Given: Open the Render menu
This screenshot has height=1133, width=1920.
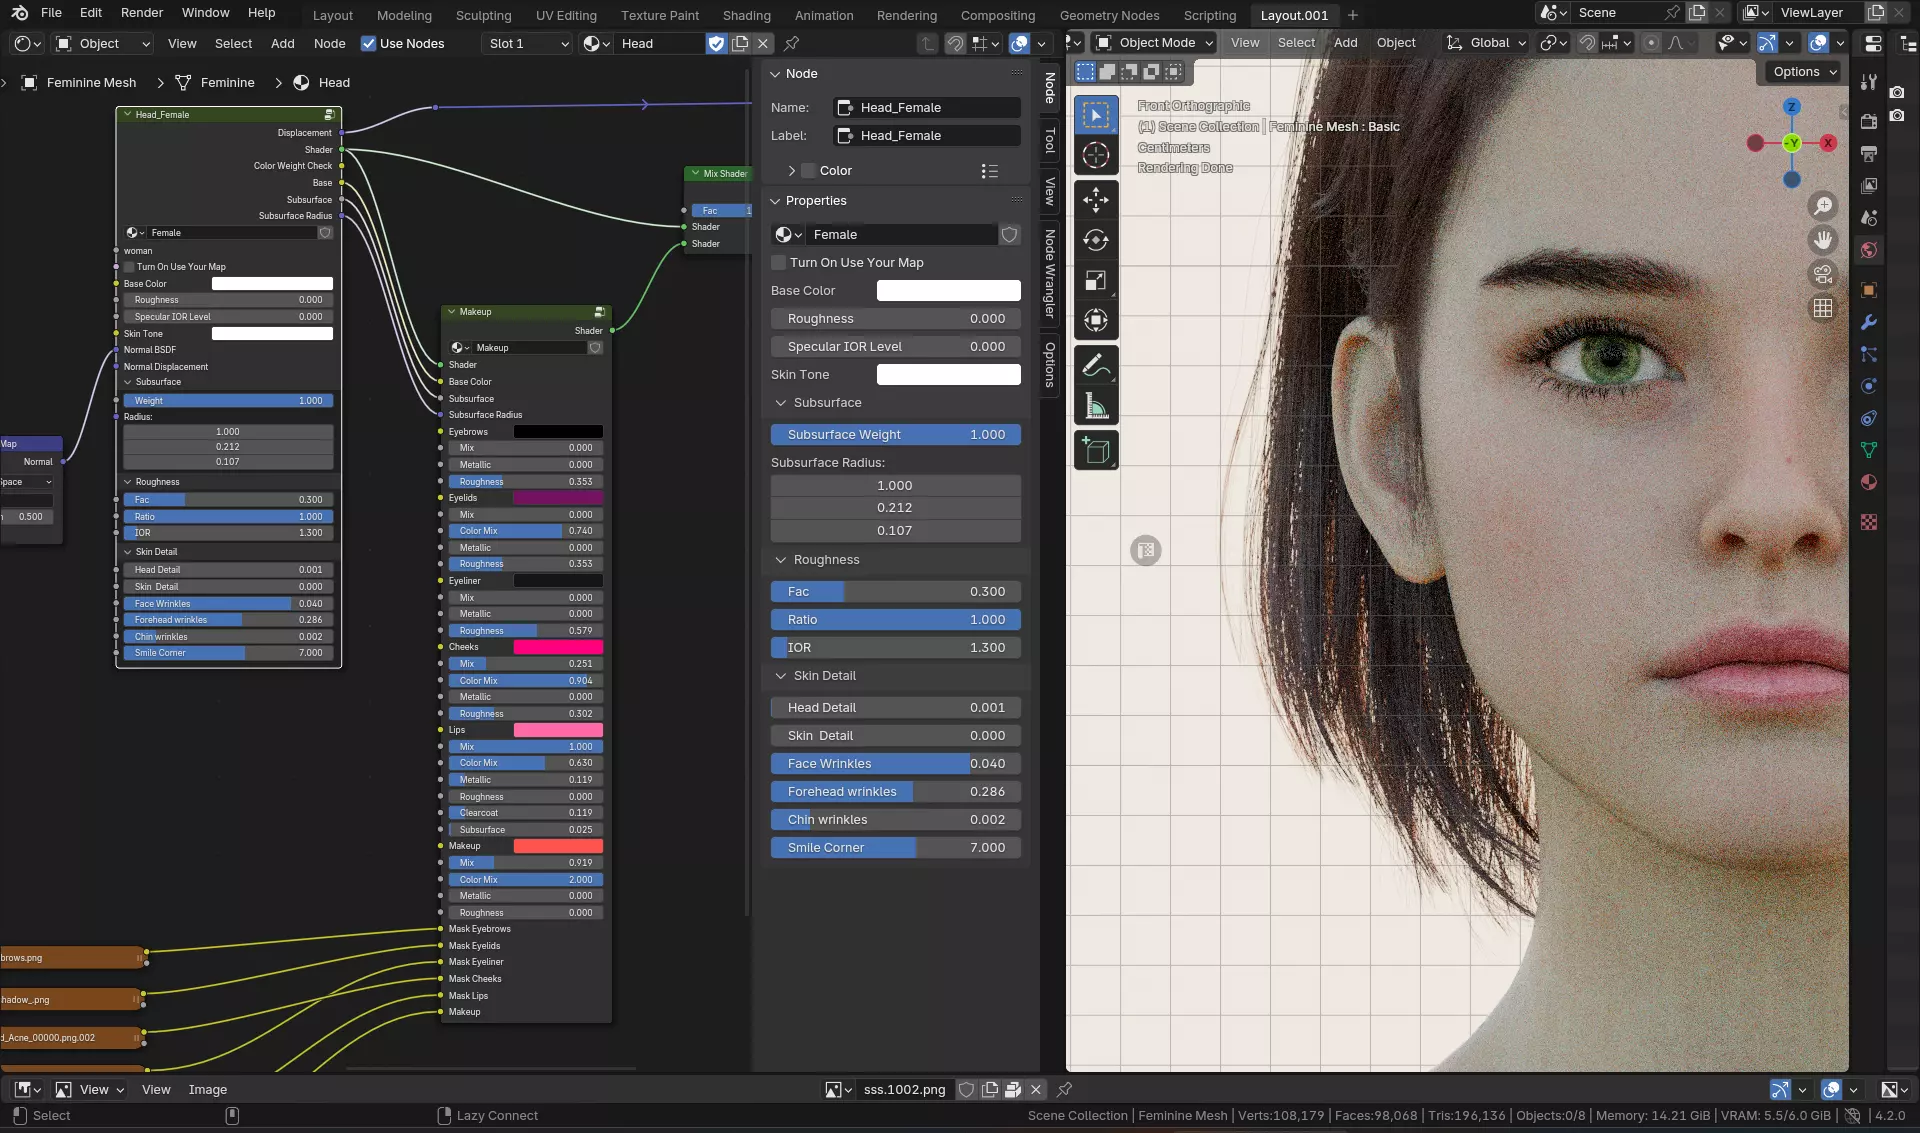Looking at the screenshot, I should (142, 12).
